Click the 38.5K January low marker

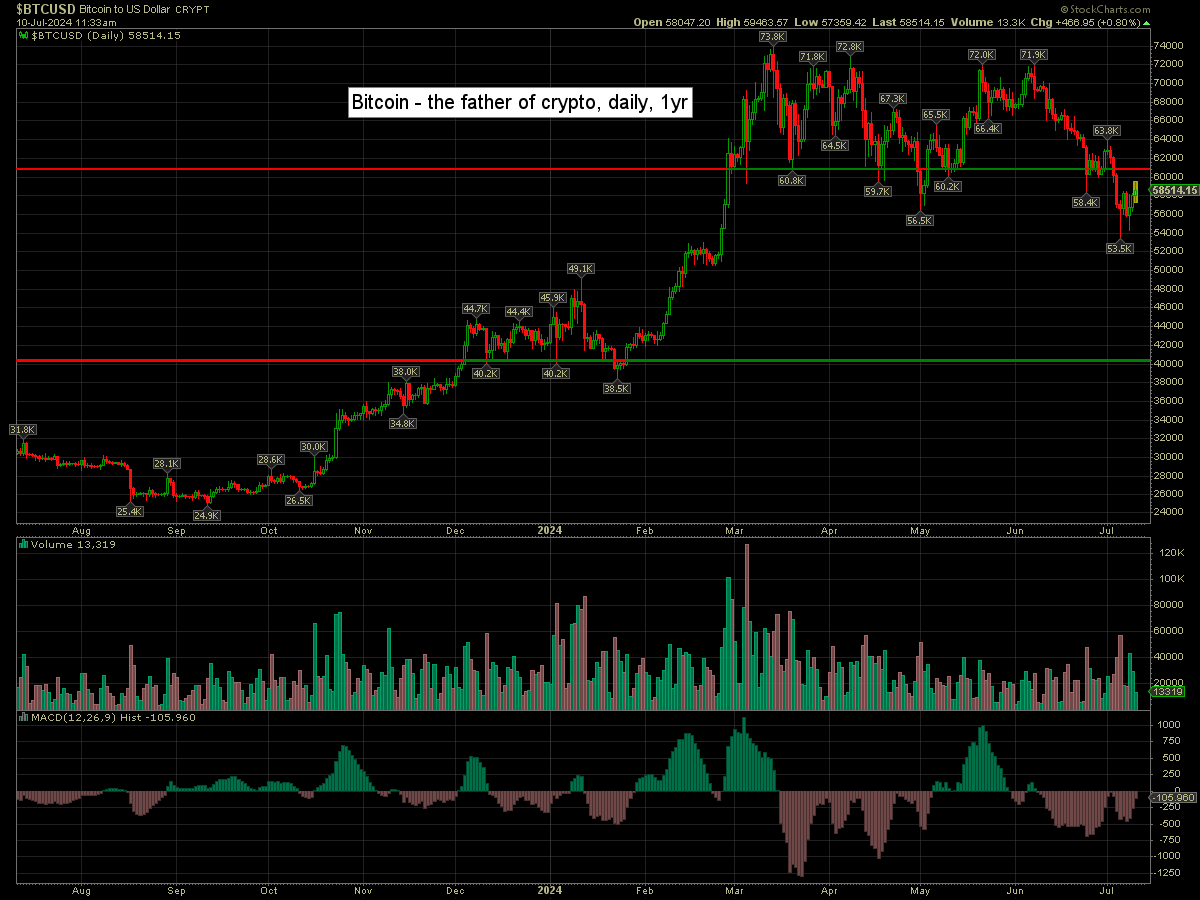click(617, 388)
